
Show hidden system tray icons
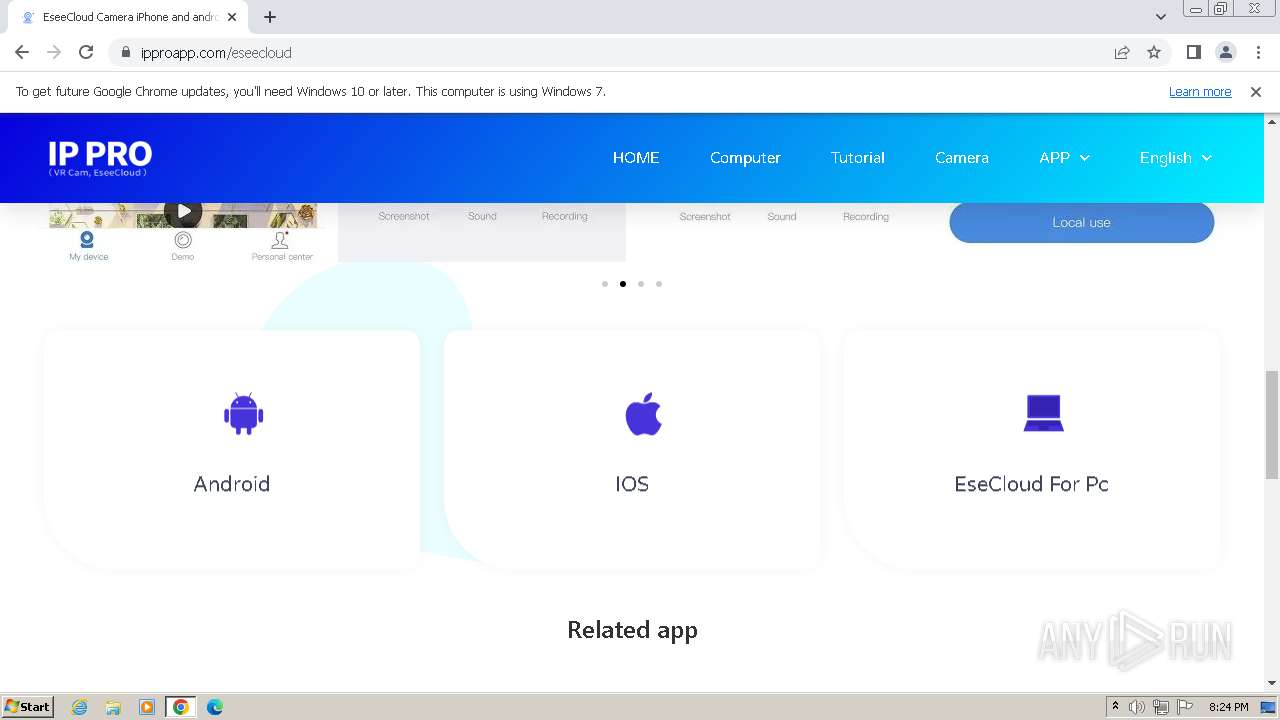click(x=1115, y=707)
